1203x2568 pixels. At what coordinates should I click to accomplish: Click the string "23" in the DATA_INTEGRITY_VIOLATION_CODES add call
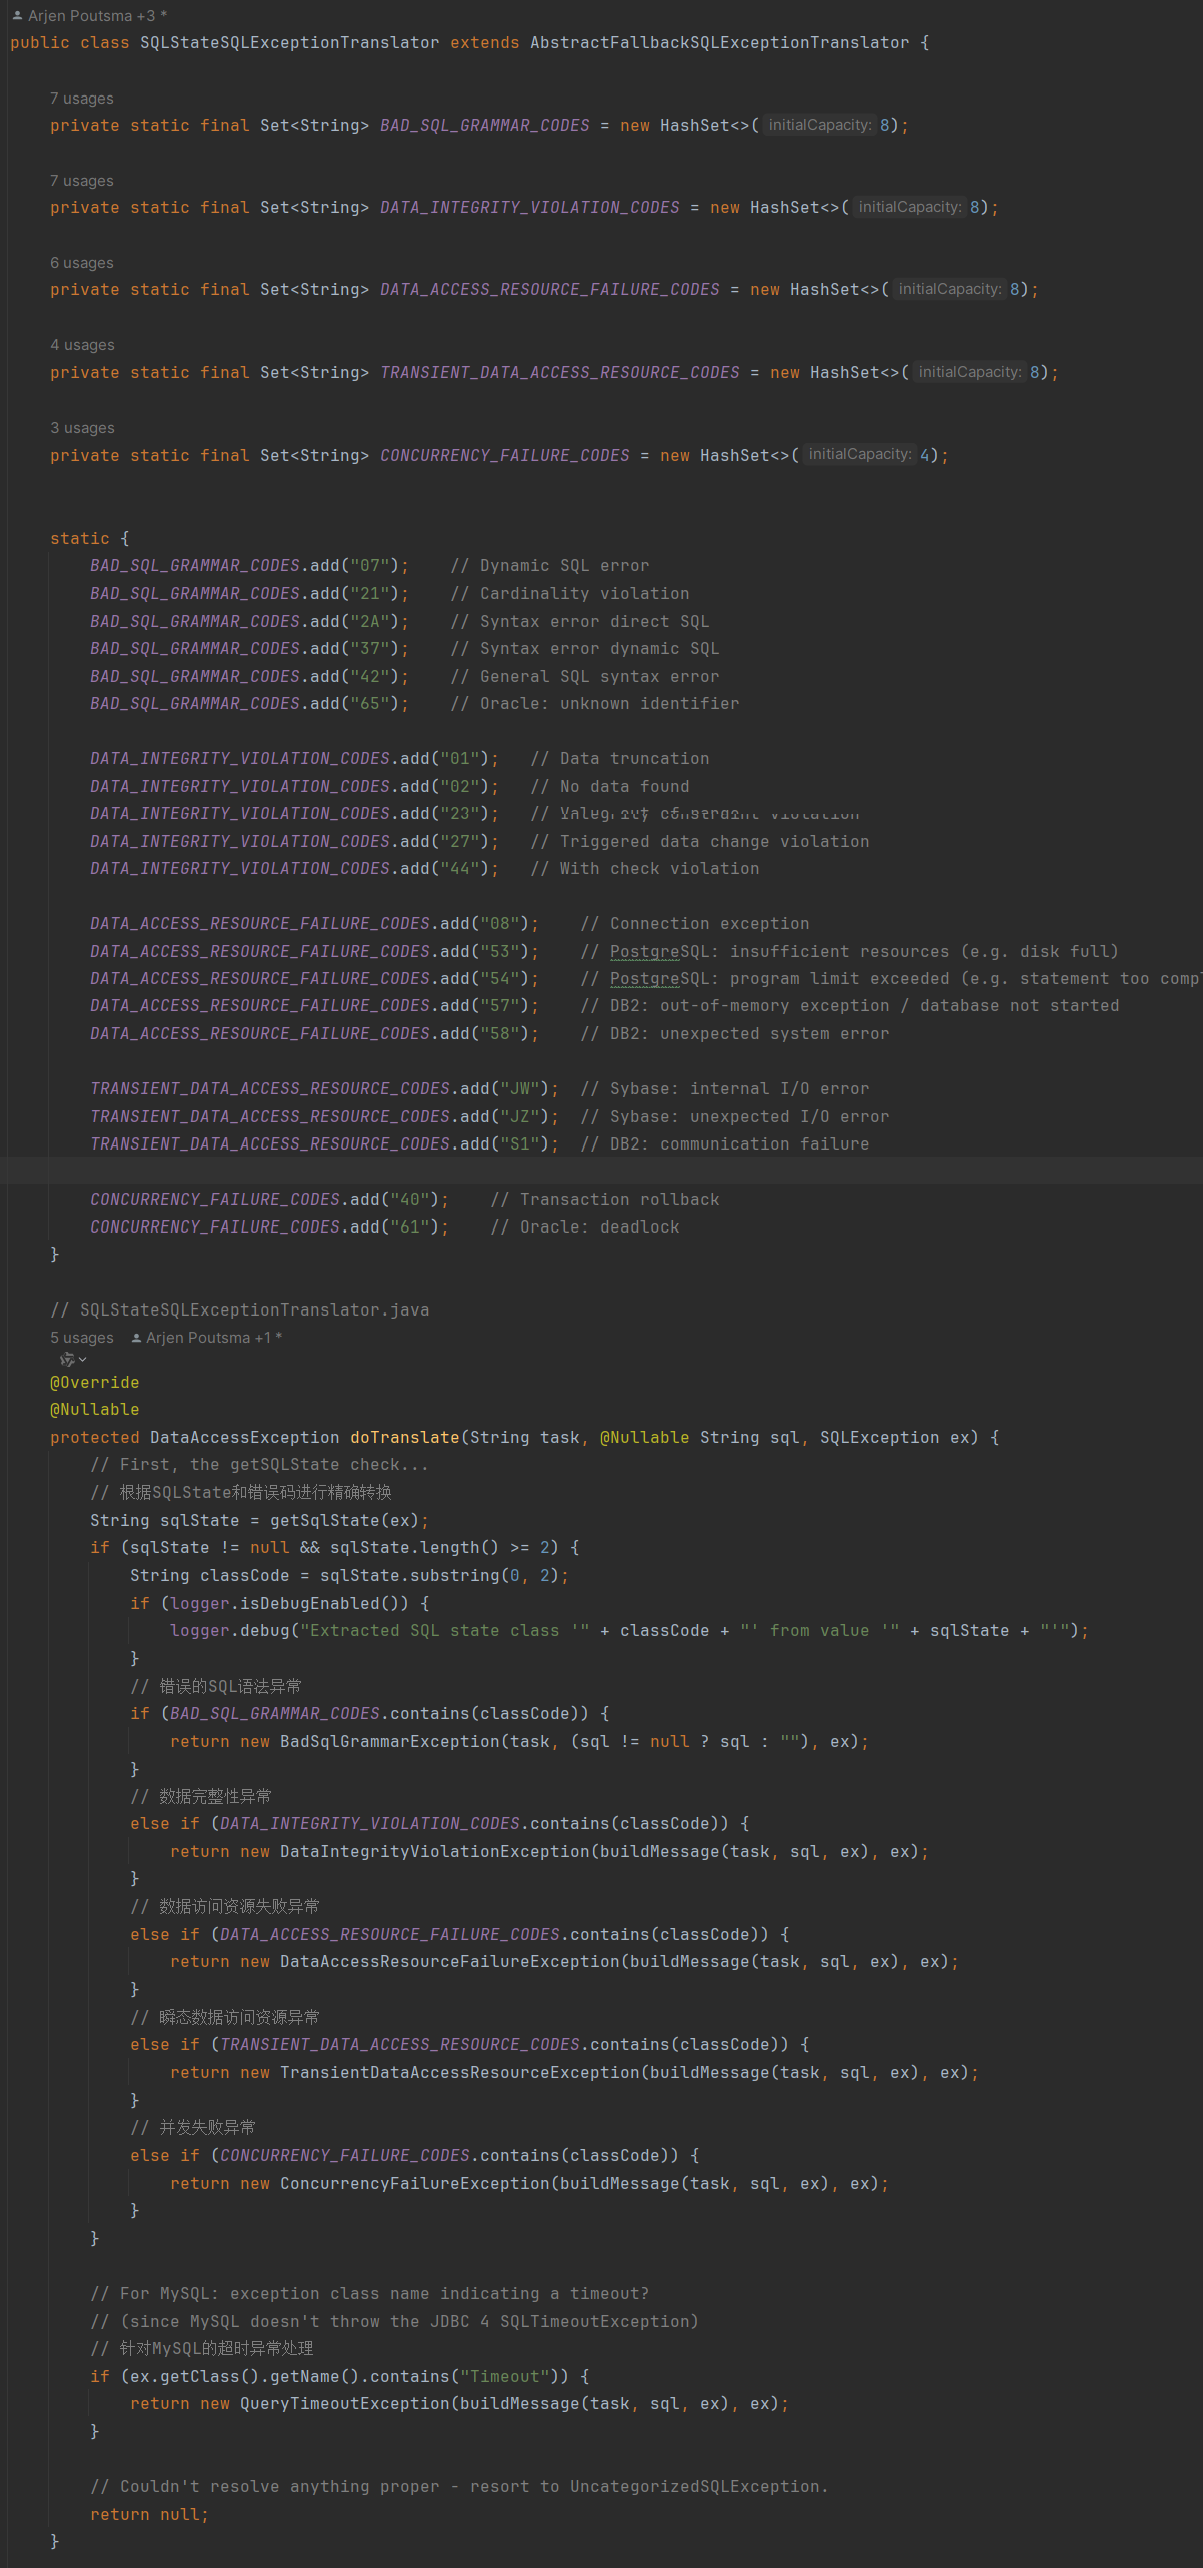460,814
